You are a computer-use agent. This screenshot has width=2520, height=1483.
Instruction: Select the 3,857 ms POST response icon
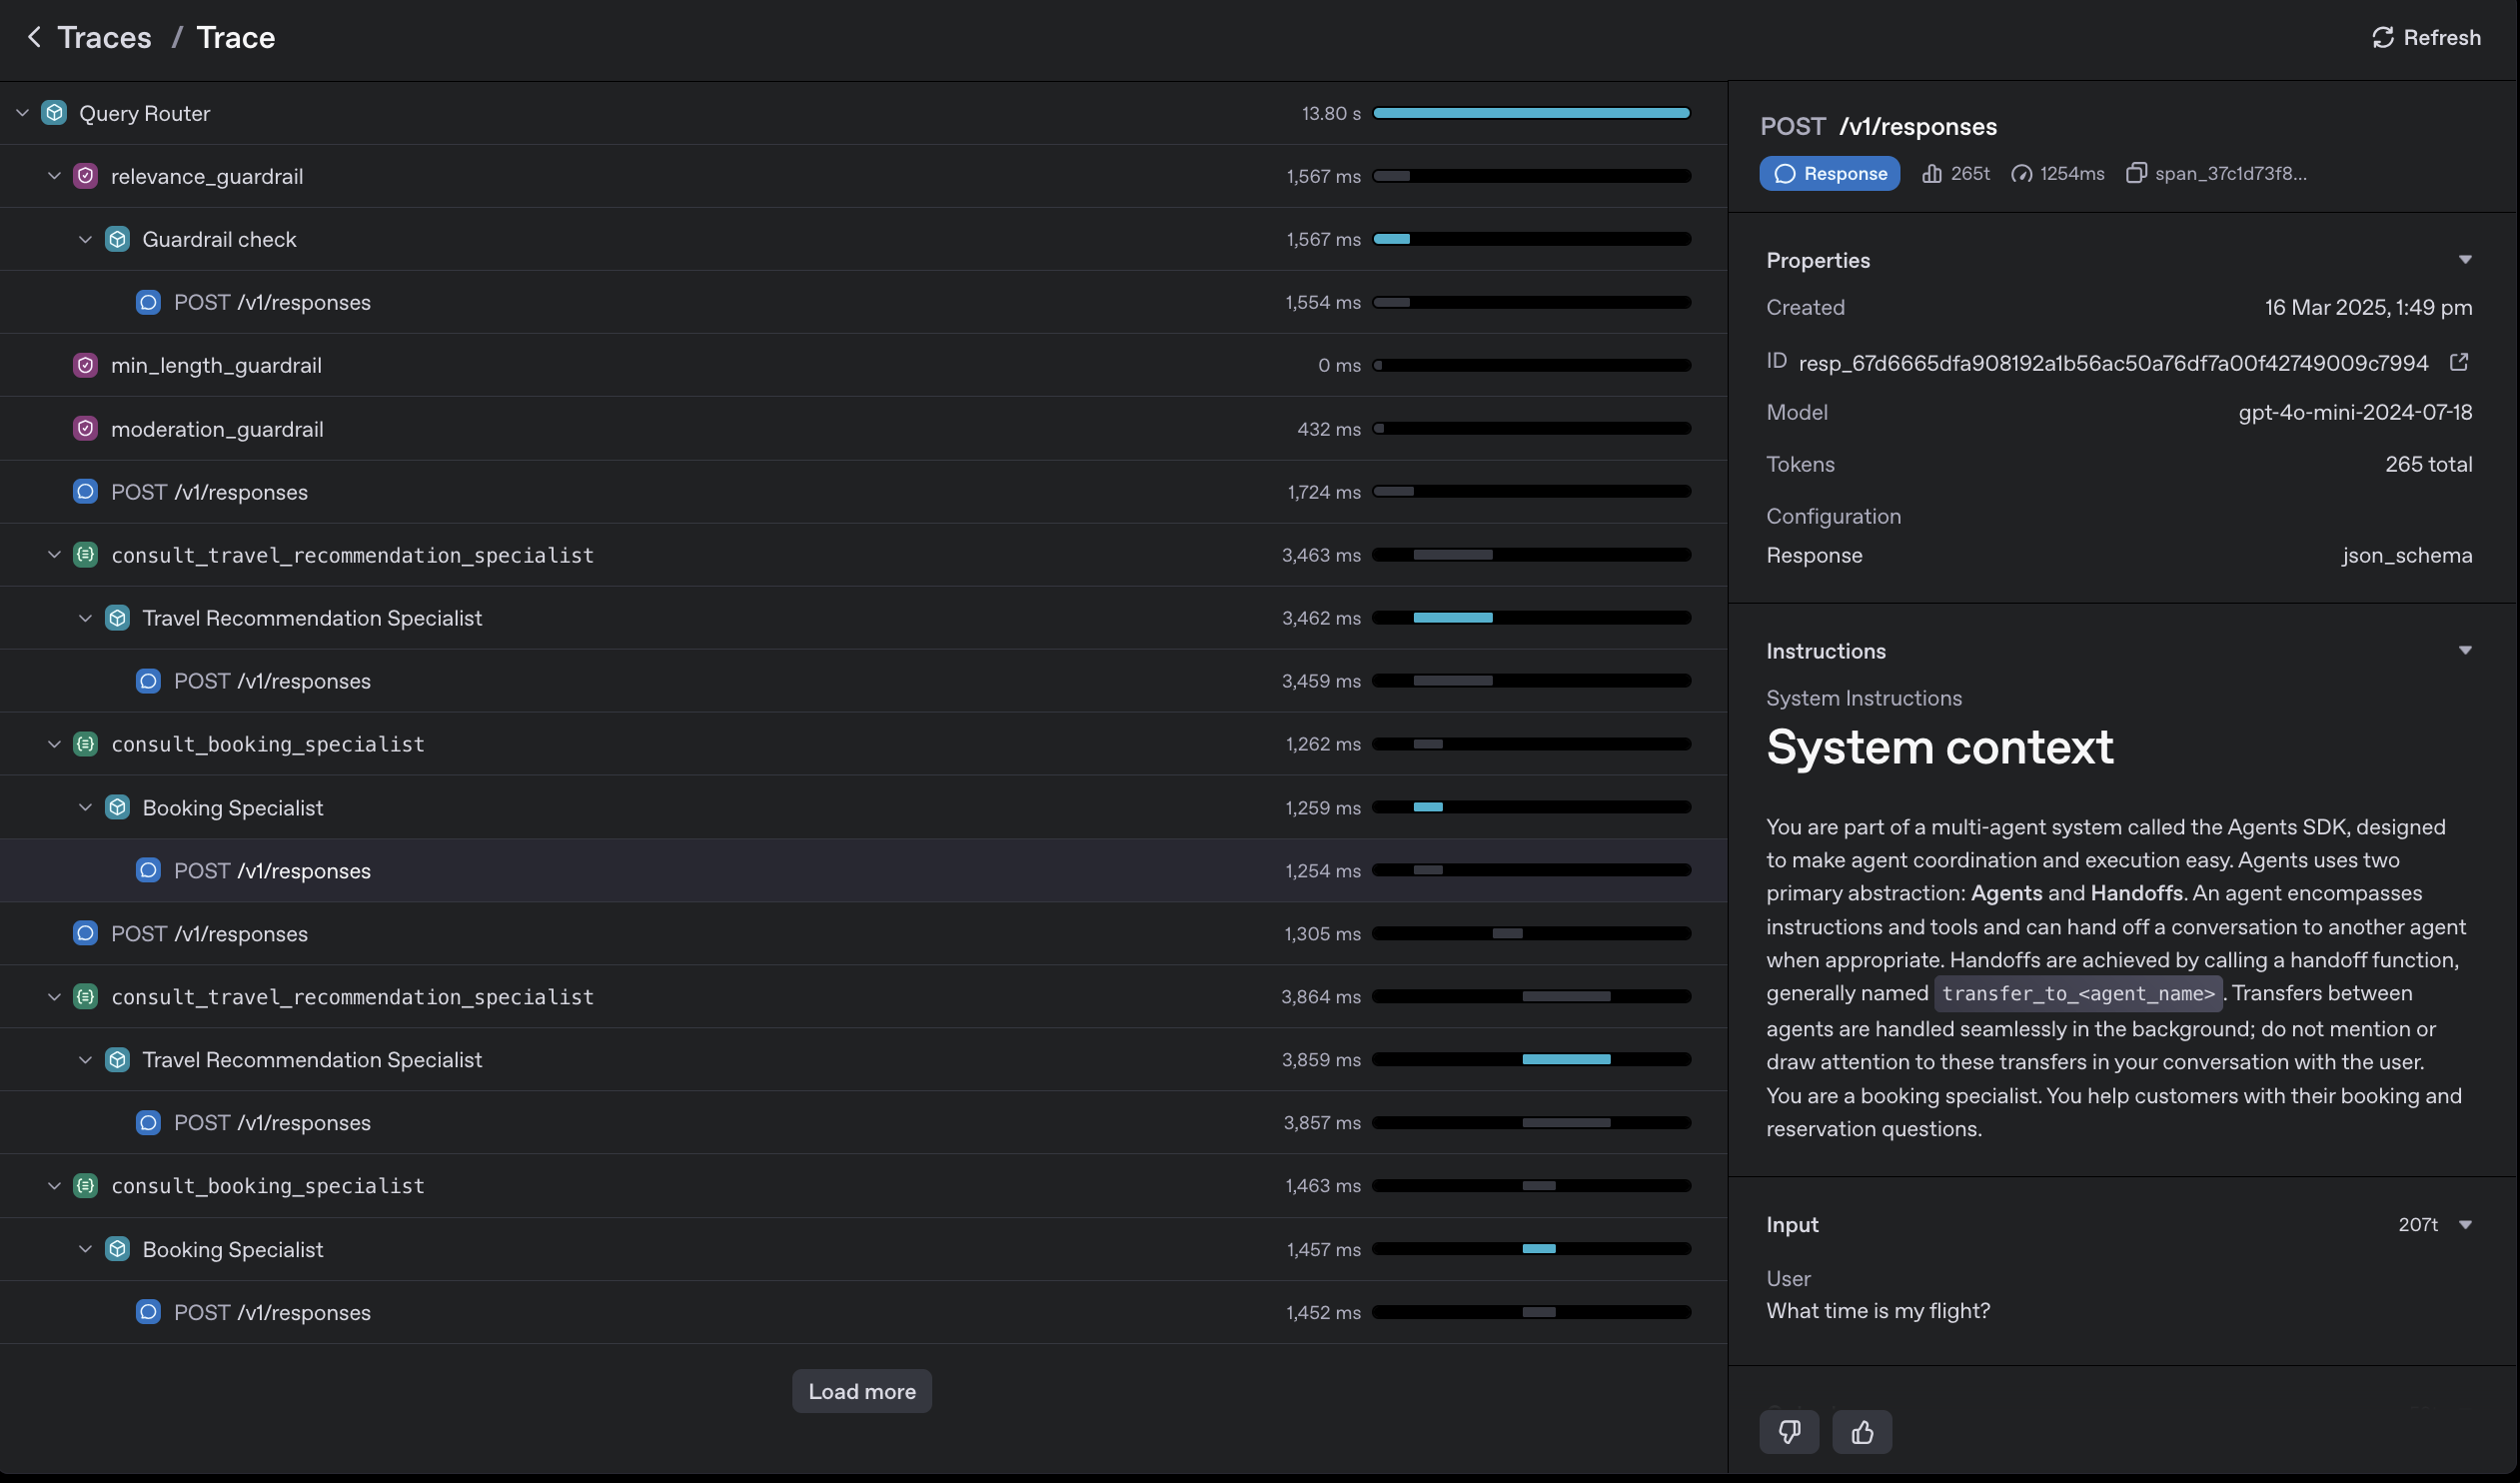click(x=148, y=1122)
